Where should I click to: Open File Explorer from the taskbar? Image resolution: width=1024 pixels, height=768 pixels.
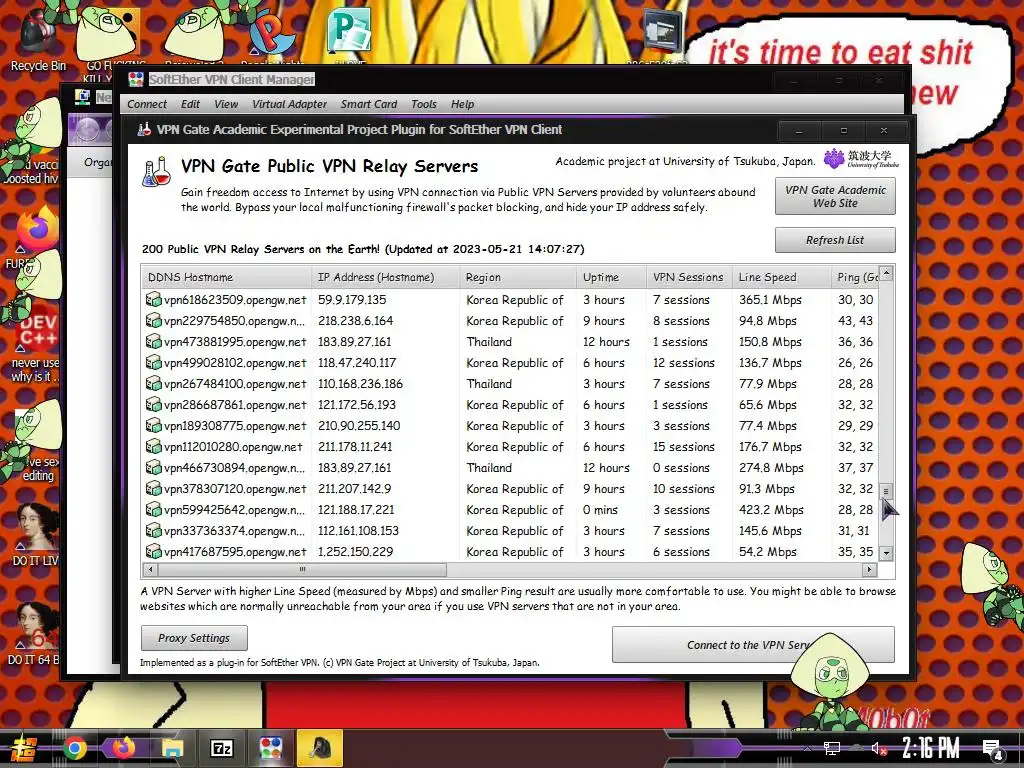tap(172, 748)
